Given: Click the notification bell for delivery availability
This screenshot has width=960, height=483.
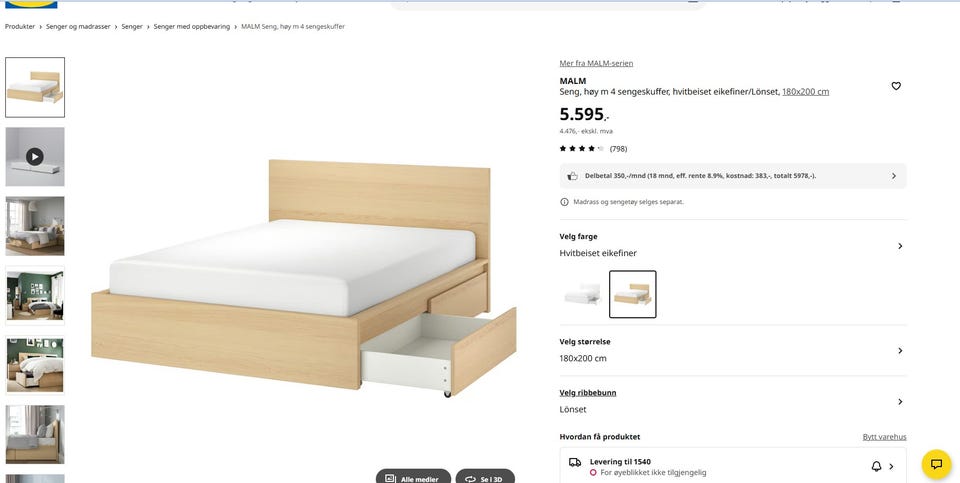Looking at the screenshot, I should 876,466.
